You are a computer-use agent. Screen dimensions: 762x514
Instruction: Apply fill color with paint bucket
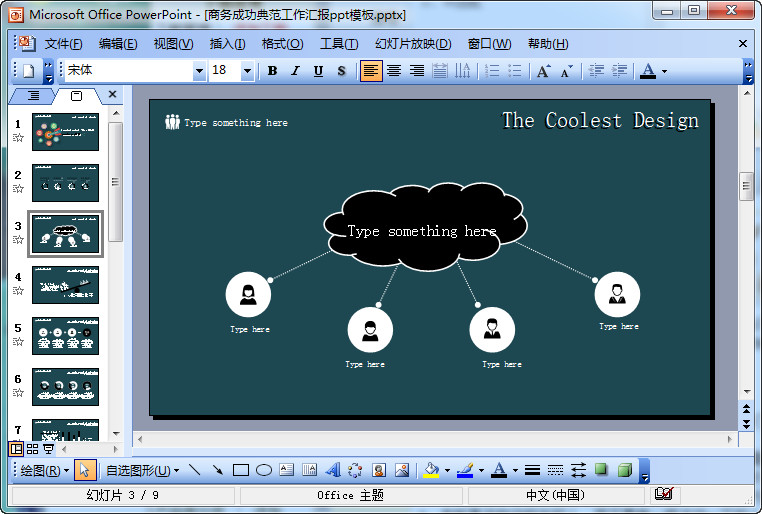coord(431,470)
